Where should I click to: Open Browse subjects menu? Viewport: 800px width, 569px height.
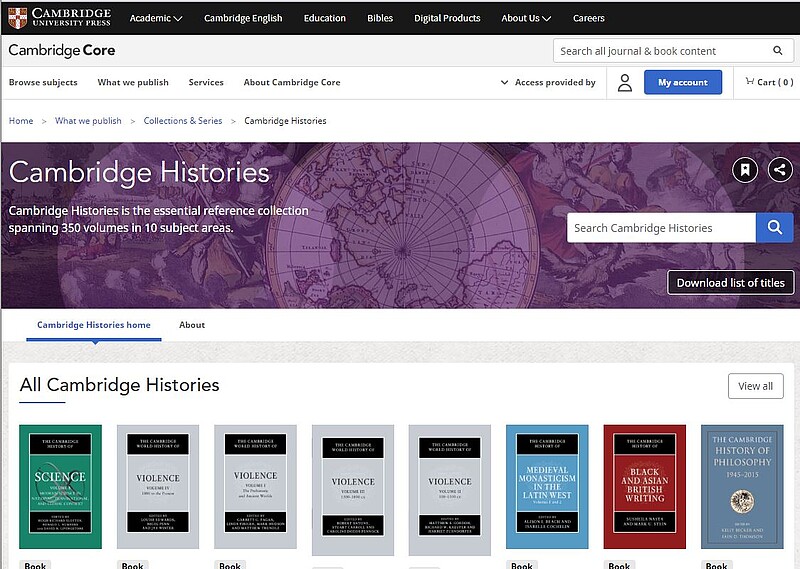click(x=43, y=82)
